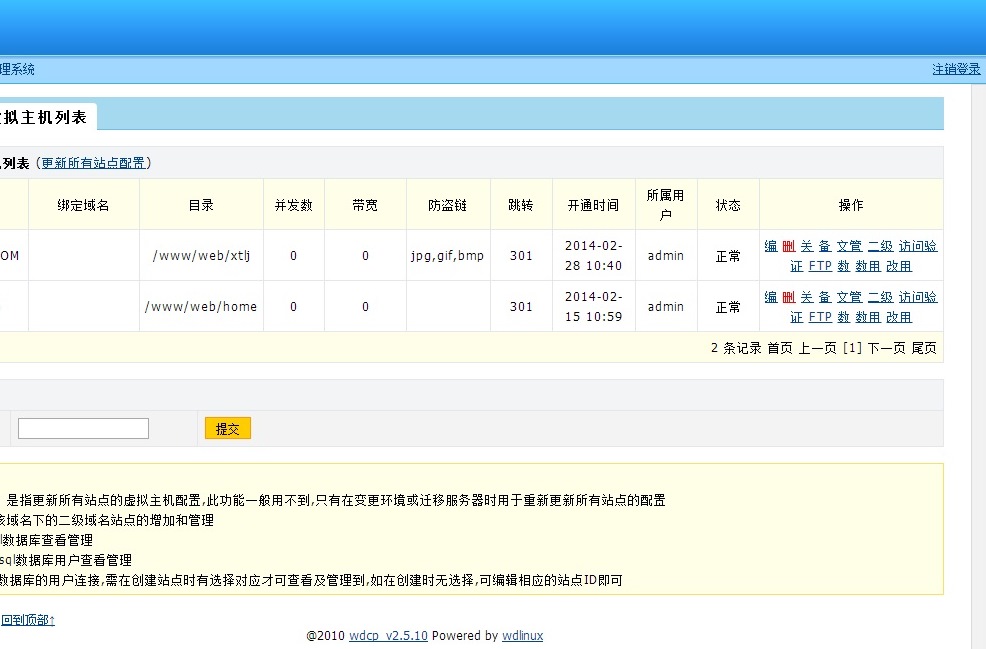The image size is (986, 649).
Task: Click 编 edit link for /www/web/xtlj site
Action: point(771,246)
